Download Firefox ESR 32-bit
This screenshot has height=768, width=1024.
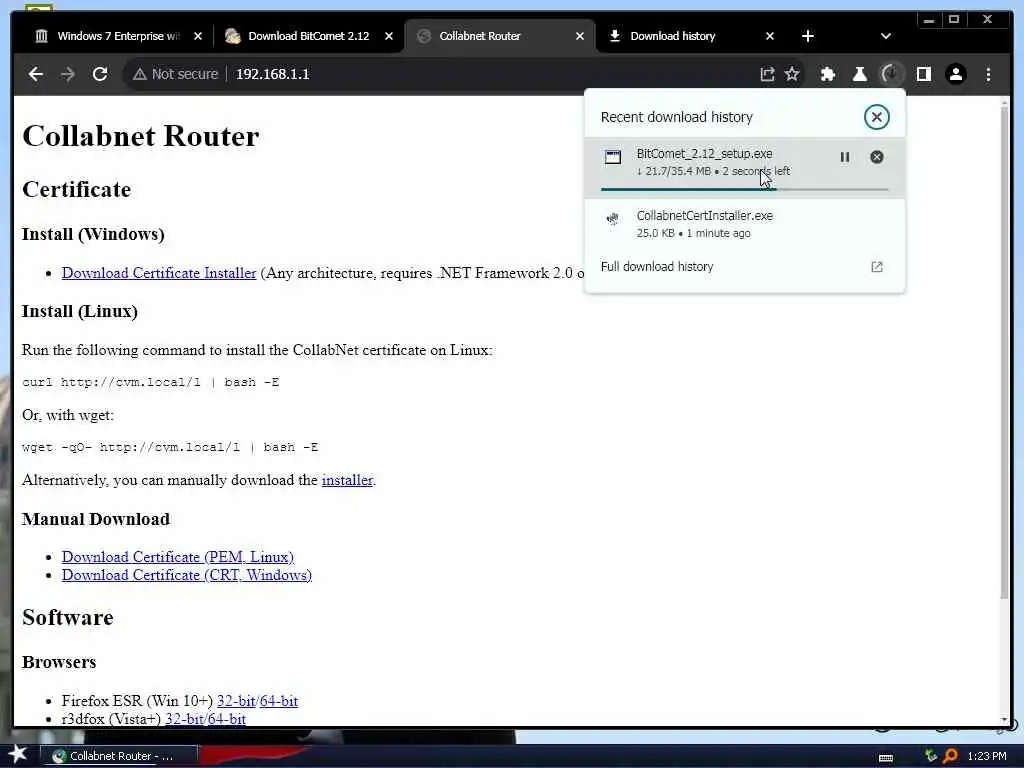tap(236, 701)
